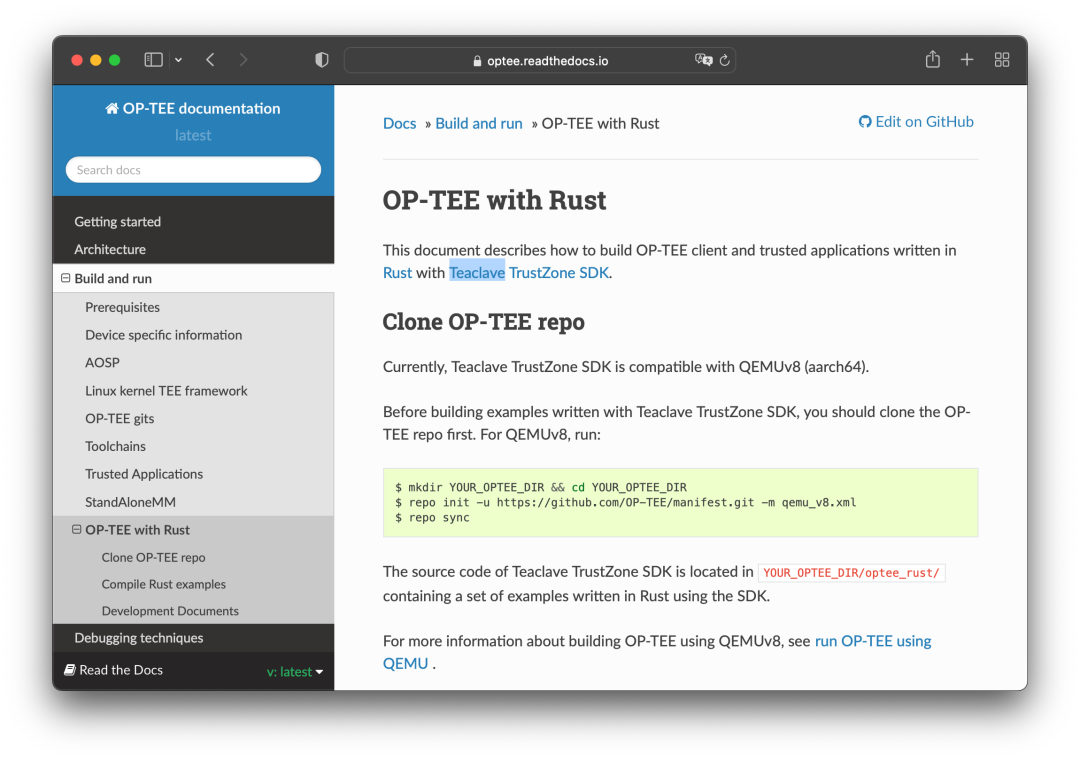Open the version latest dropdown
This screenshot has width=1080, height=760.
pos(295,672)
